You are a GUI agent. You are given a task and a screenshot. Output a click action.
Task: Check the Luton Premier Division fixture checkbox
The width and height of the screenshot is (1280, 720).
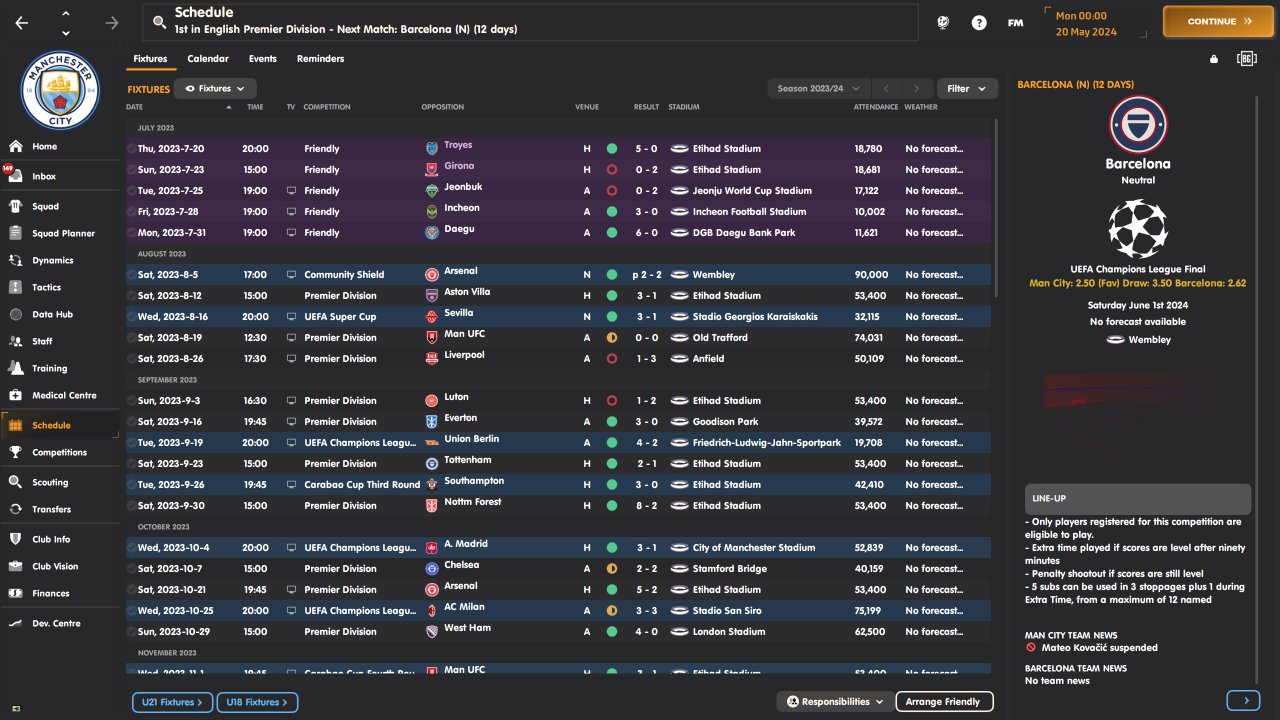[131, 400]
